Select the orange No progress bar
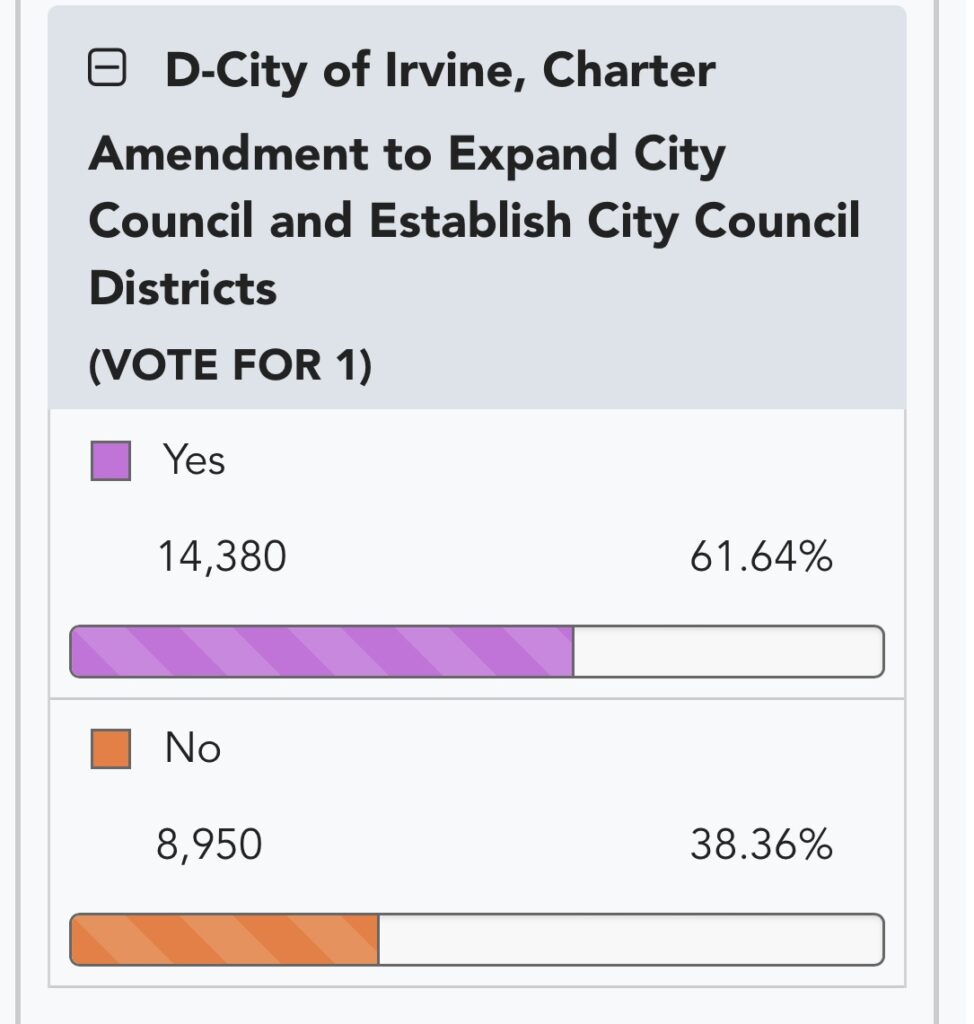The width and height of the screenshot is (974, 1024). click(224, 939)
